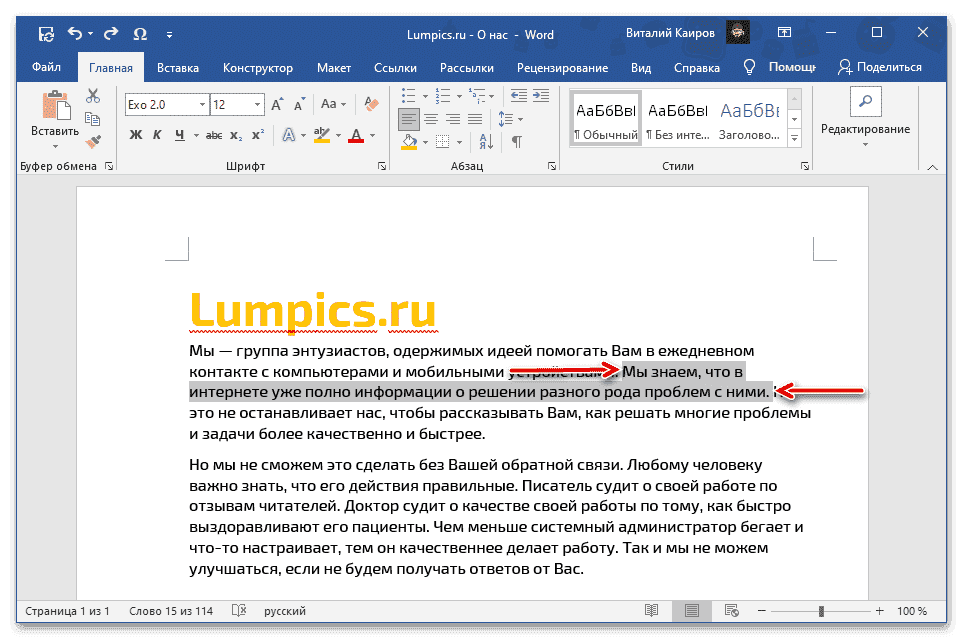Apply italic formatting
Viewport: 963px width, 639px height.
[x=158, y=134]
